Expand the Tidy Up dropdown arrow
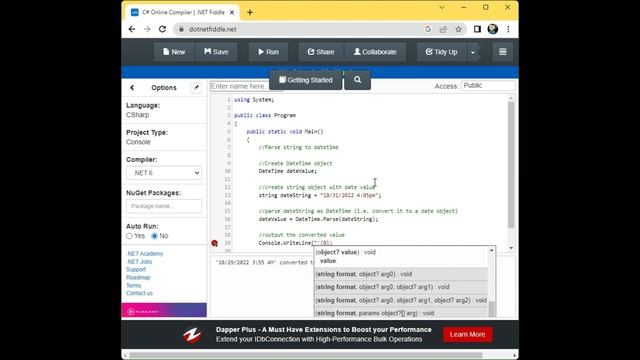The image size is (640, 360). tap(473, 52)
